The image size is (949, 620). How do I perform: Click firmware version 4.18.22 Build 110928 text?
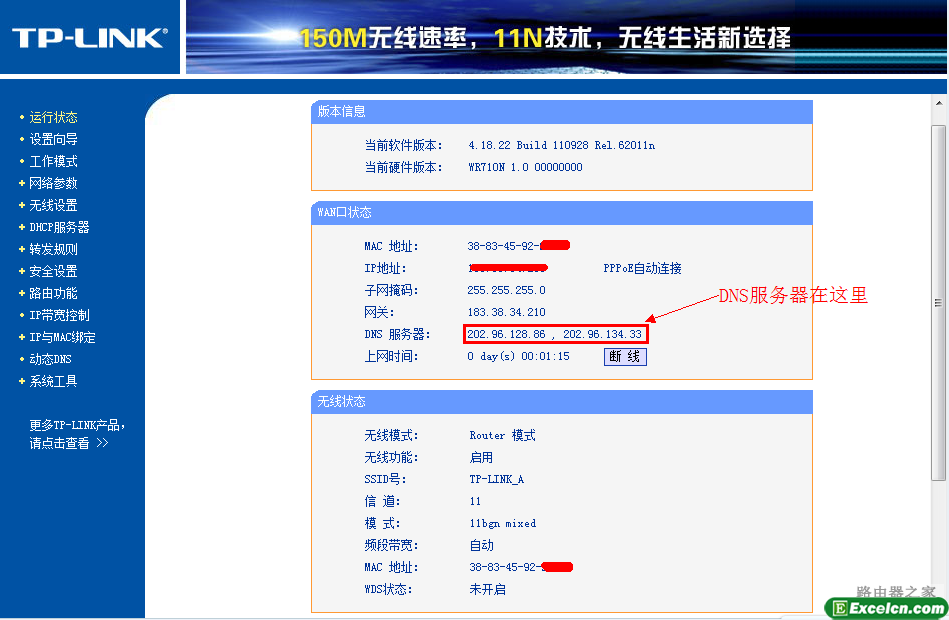[562, 145]
